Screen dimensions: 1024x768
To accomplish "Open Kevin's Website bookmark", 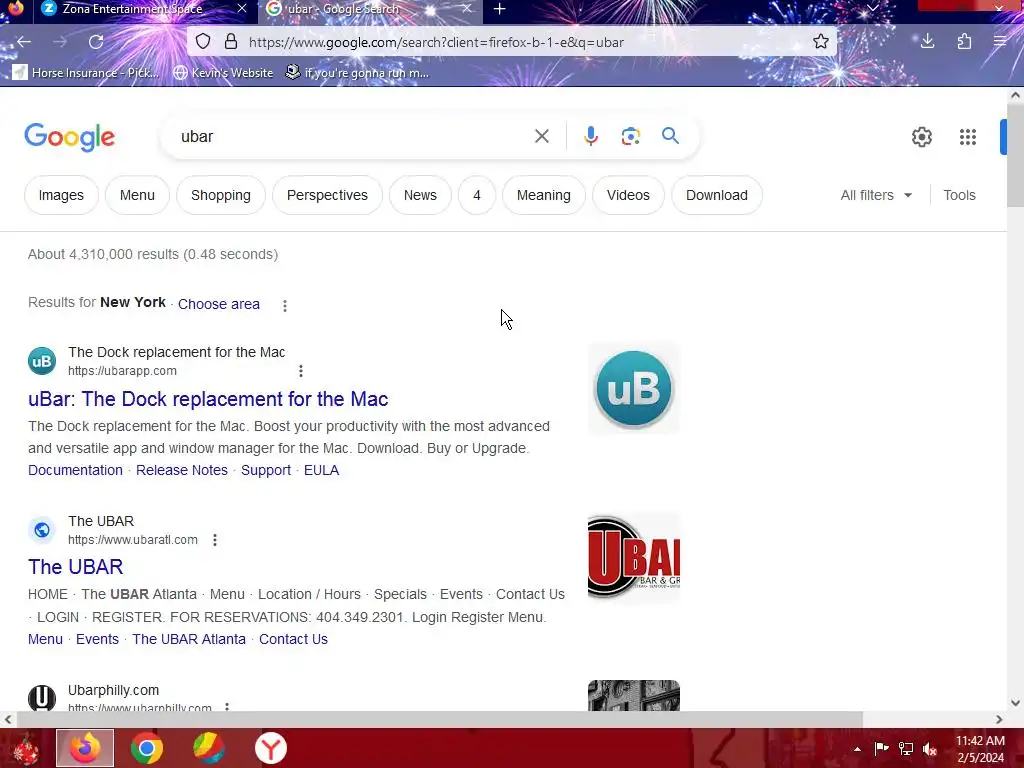I will [223, 72].
